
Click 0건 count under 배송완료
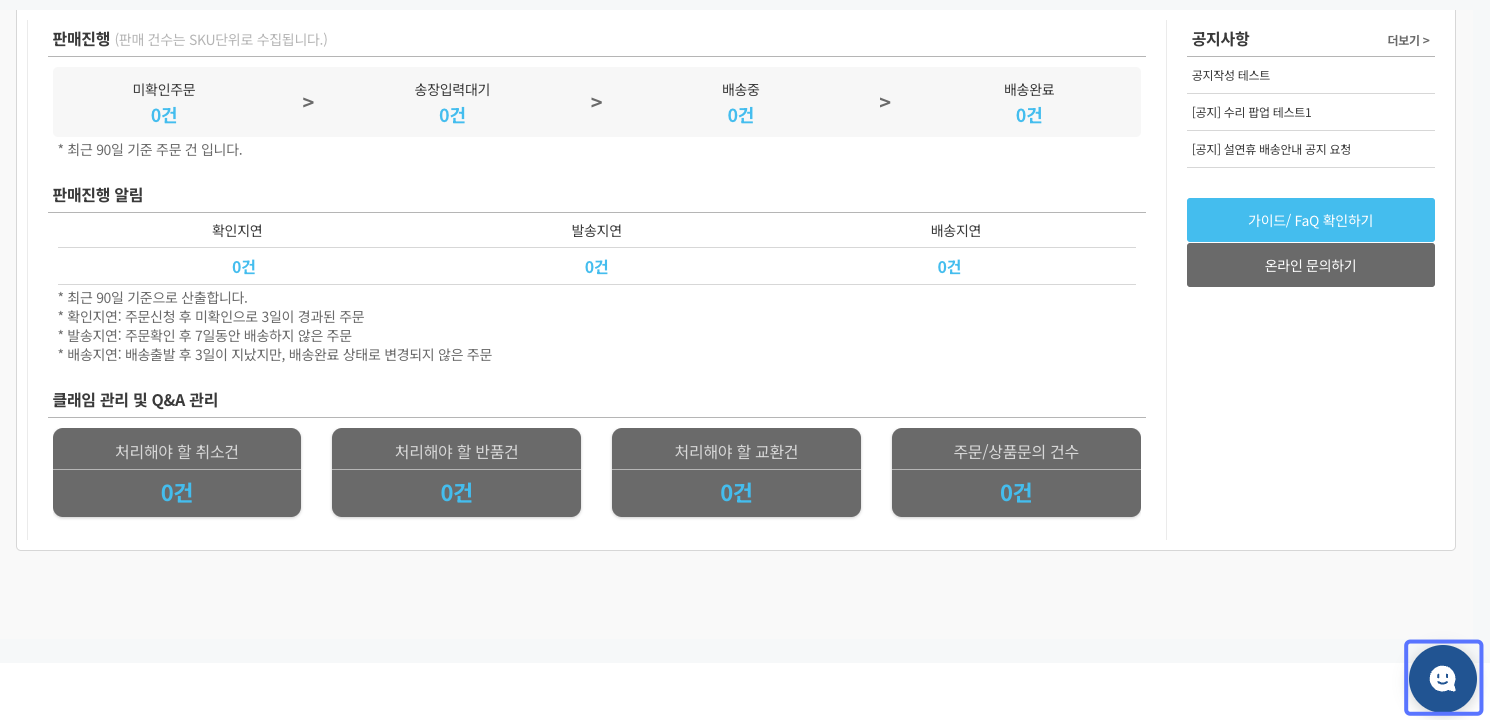pos(1029,115)
